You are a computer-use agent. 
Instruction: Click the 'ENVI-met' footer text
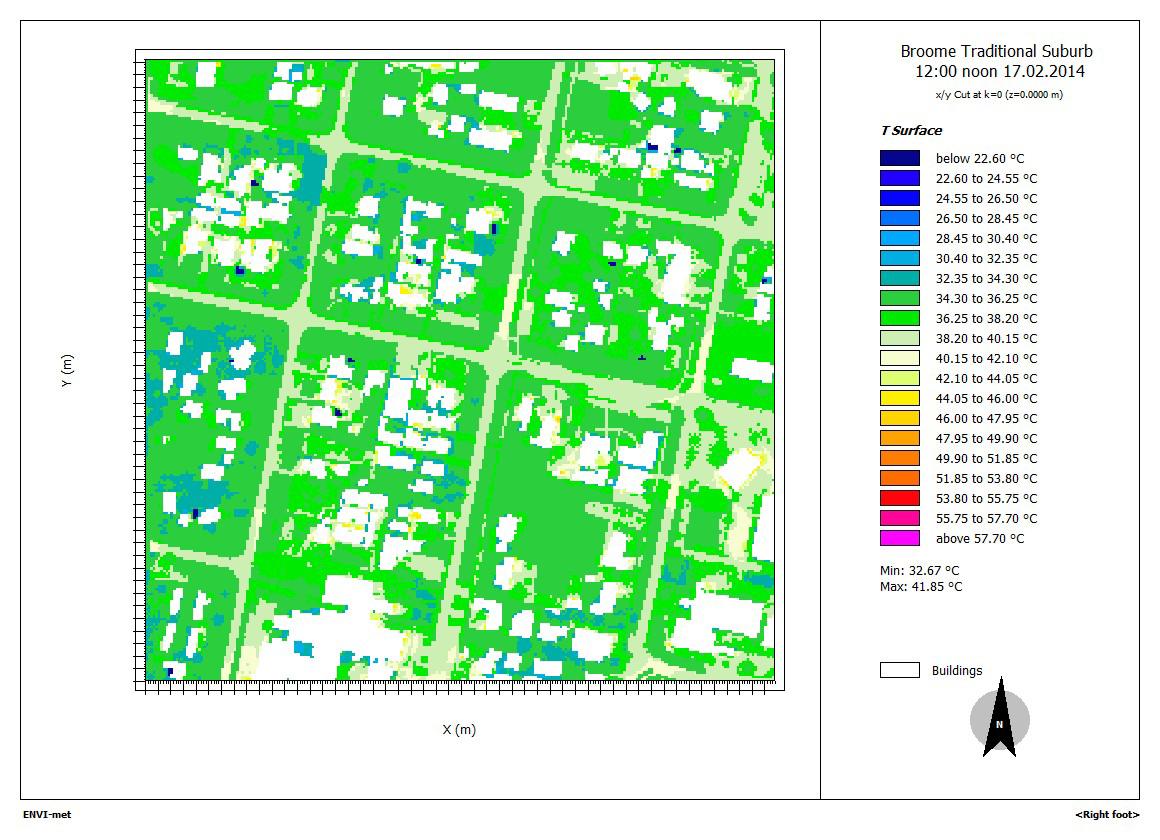[x=47, y=814]
